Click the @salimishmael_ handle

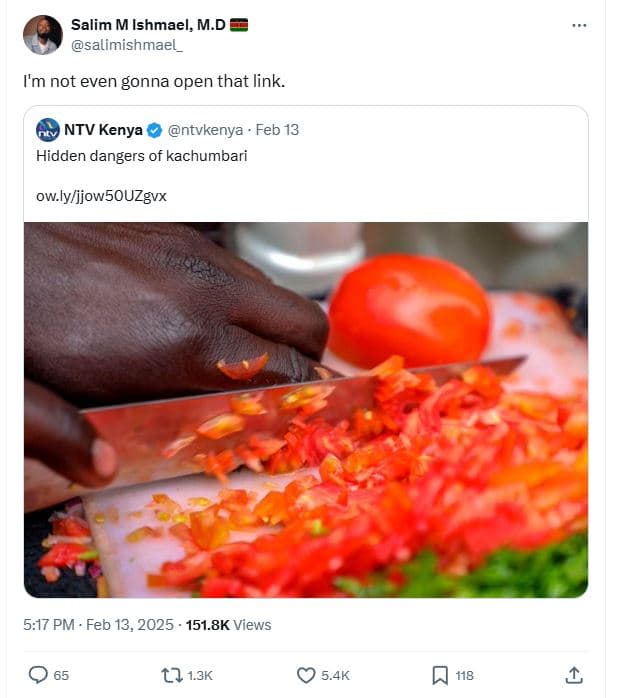coord(127,45)
